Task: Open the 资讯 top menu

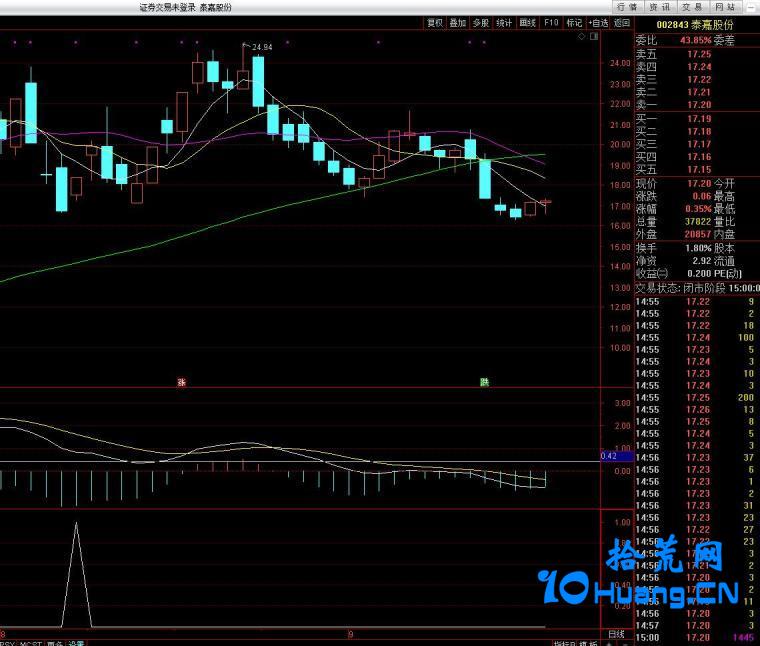Action: [660, 7]
